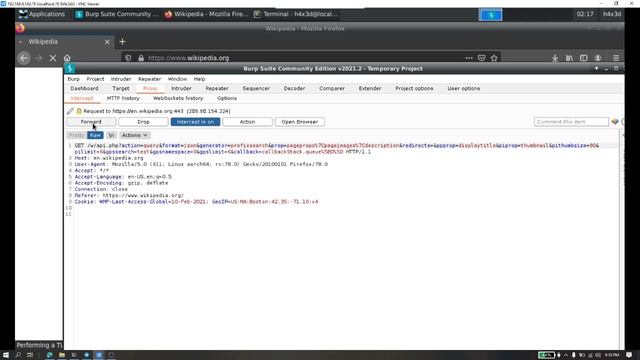
Task: Click the Firefox forward arrow button
Action: pos(39,58)
